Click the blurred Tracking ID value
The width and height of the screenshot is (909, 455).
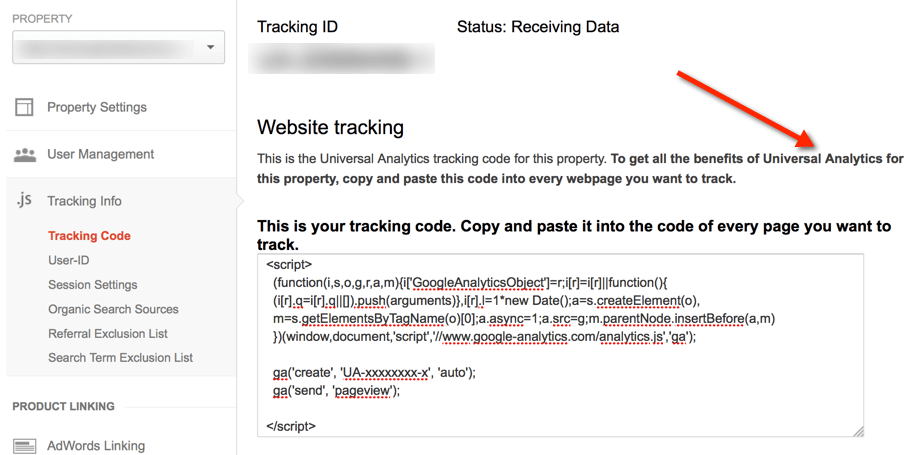pyautogui.click(x=341, y=59)
